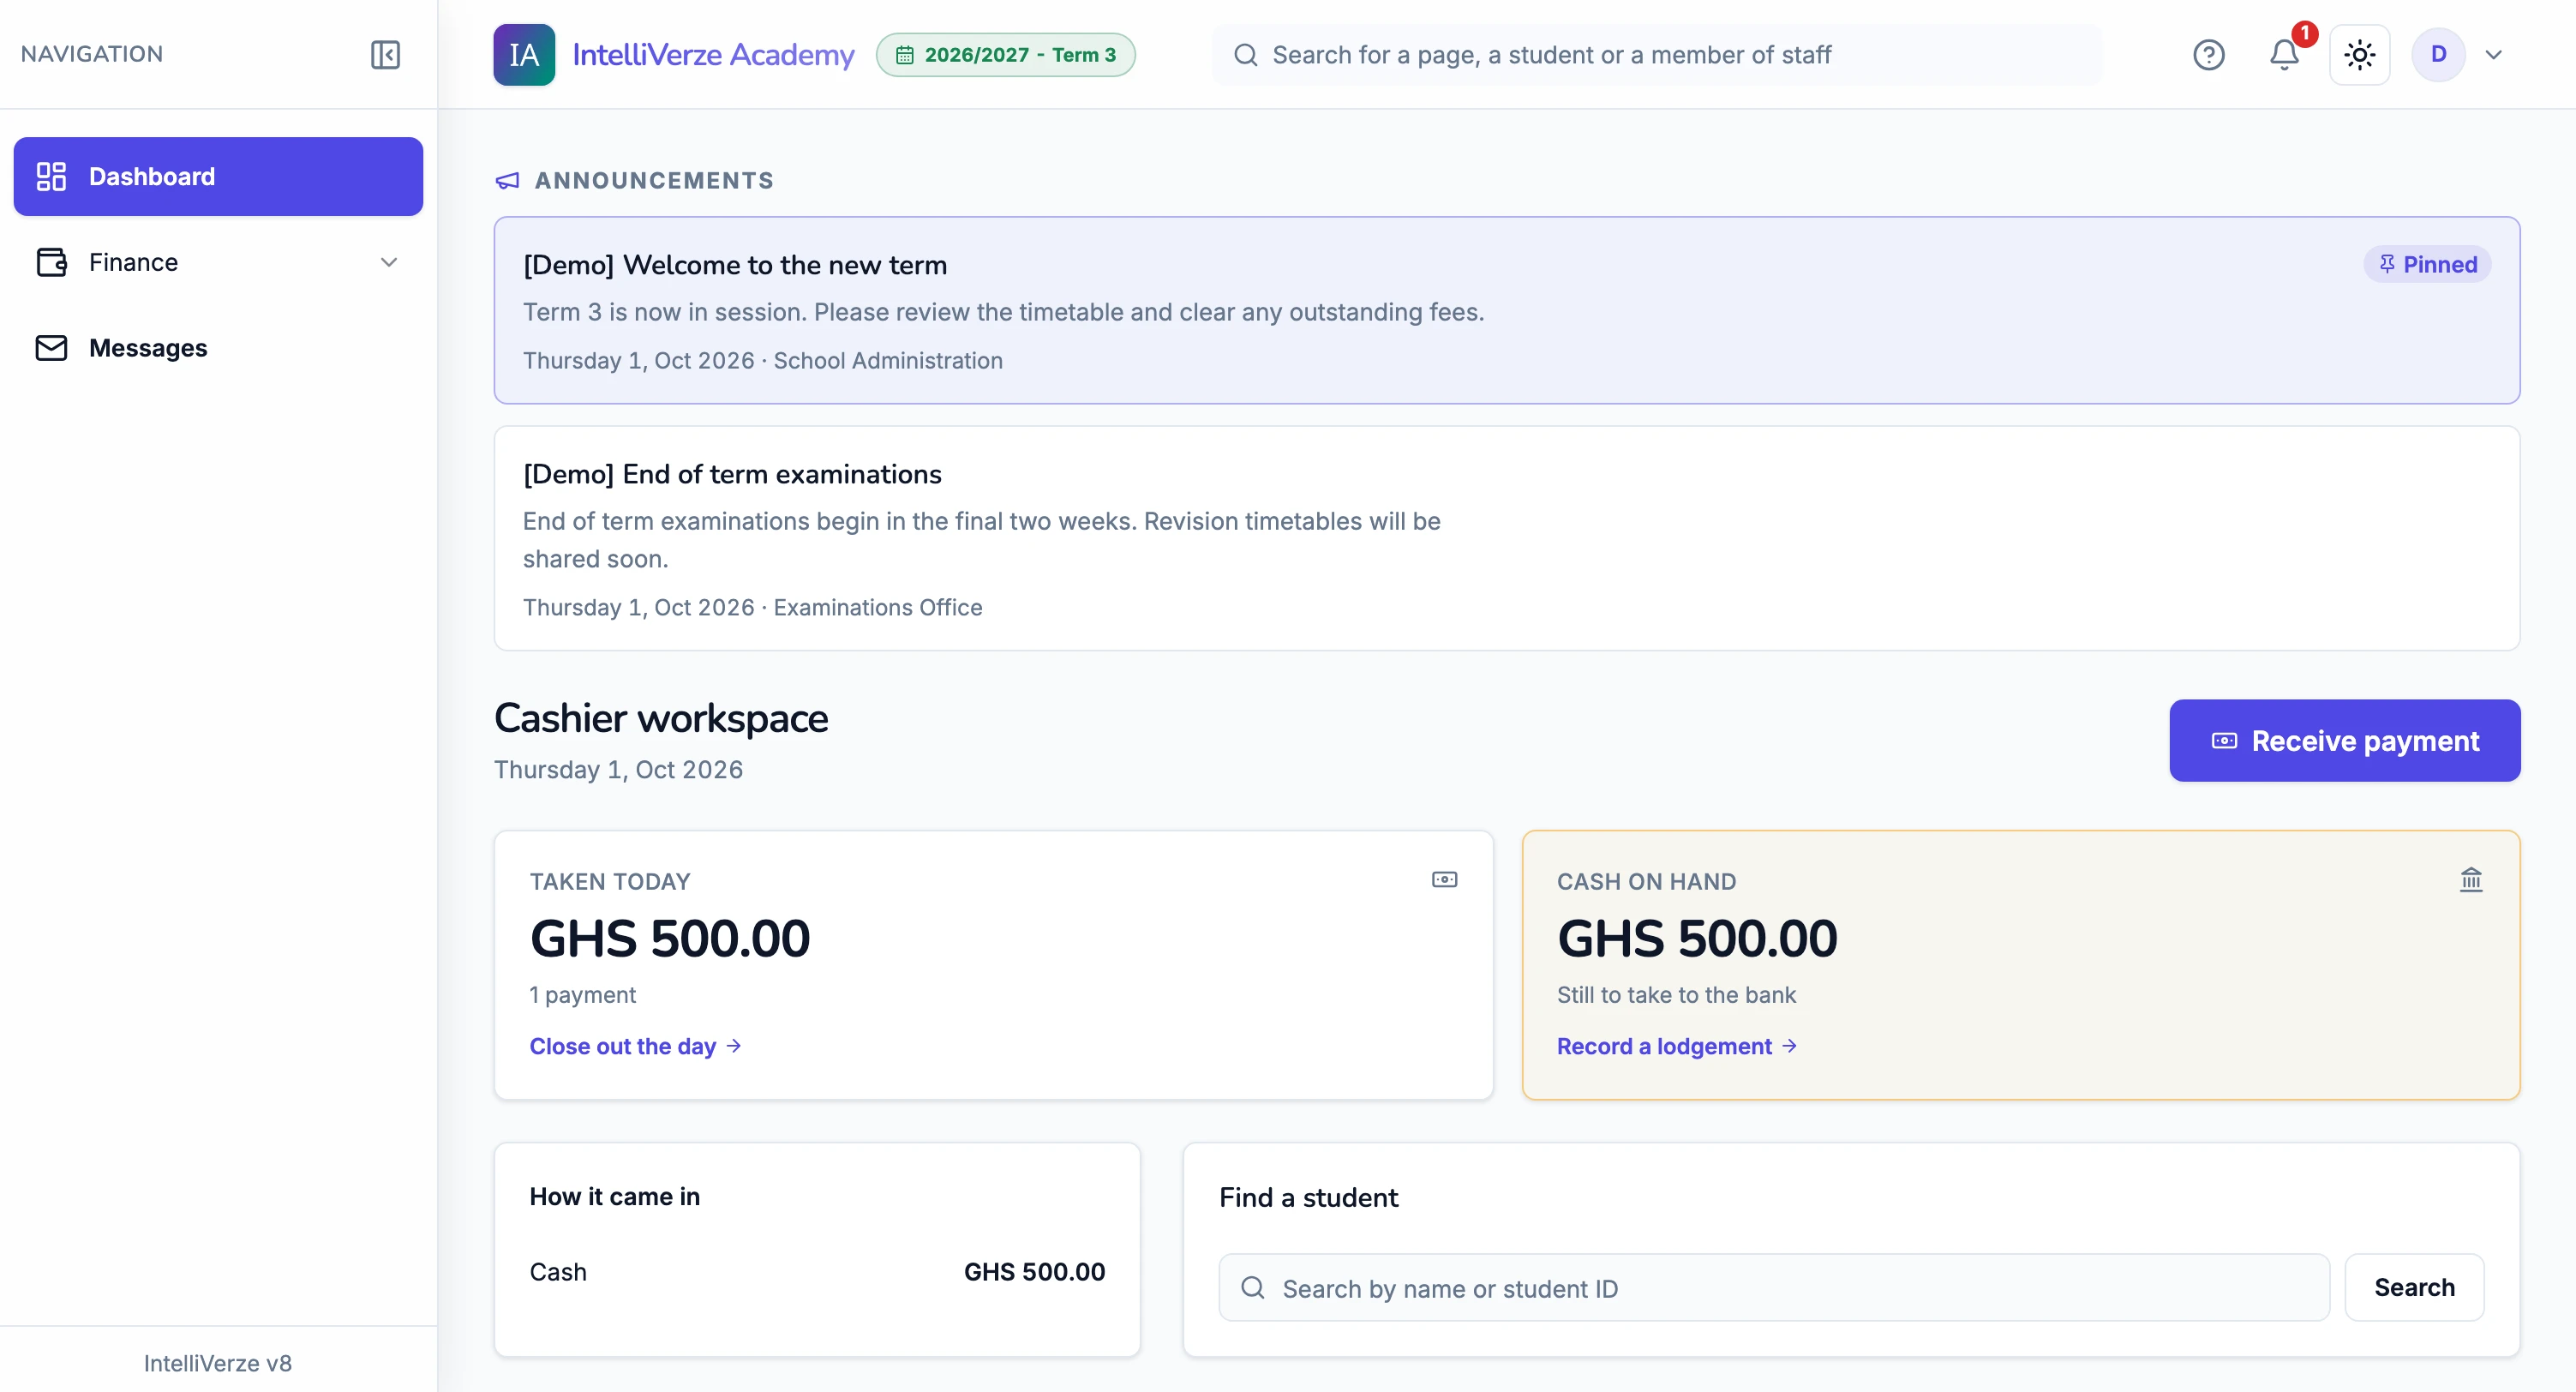This screenshot has width=2576, height=1392.
Task: Collapse the navigation sidebar panel icon
Action: point(385,54)
